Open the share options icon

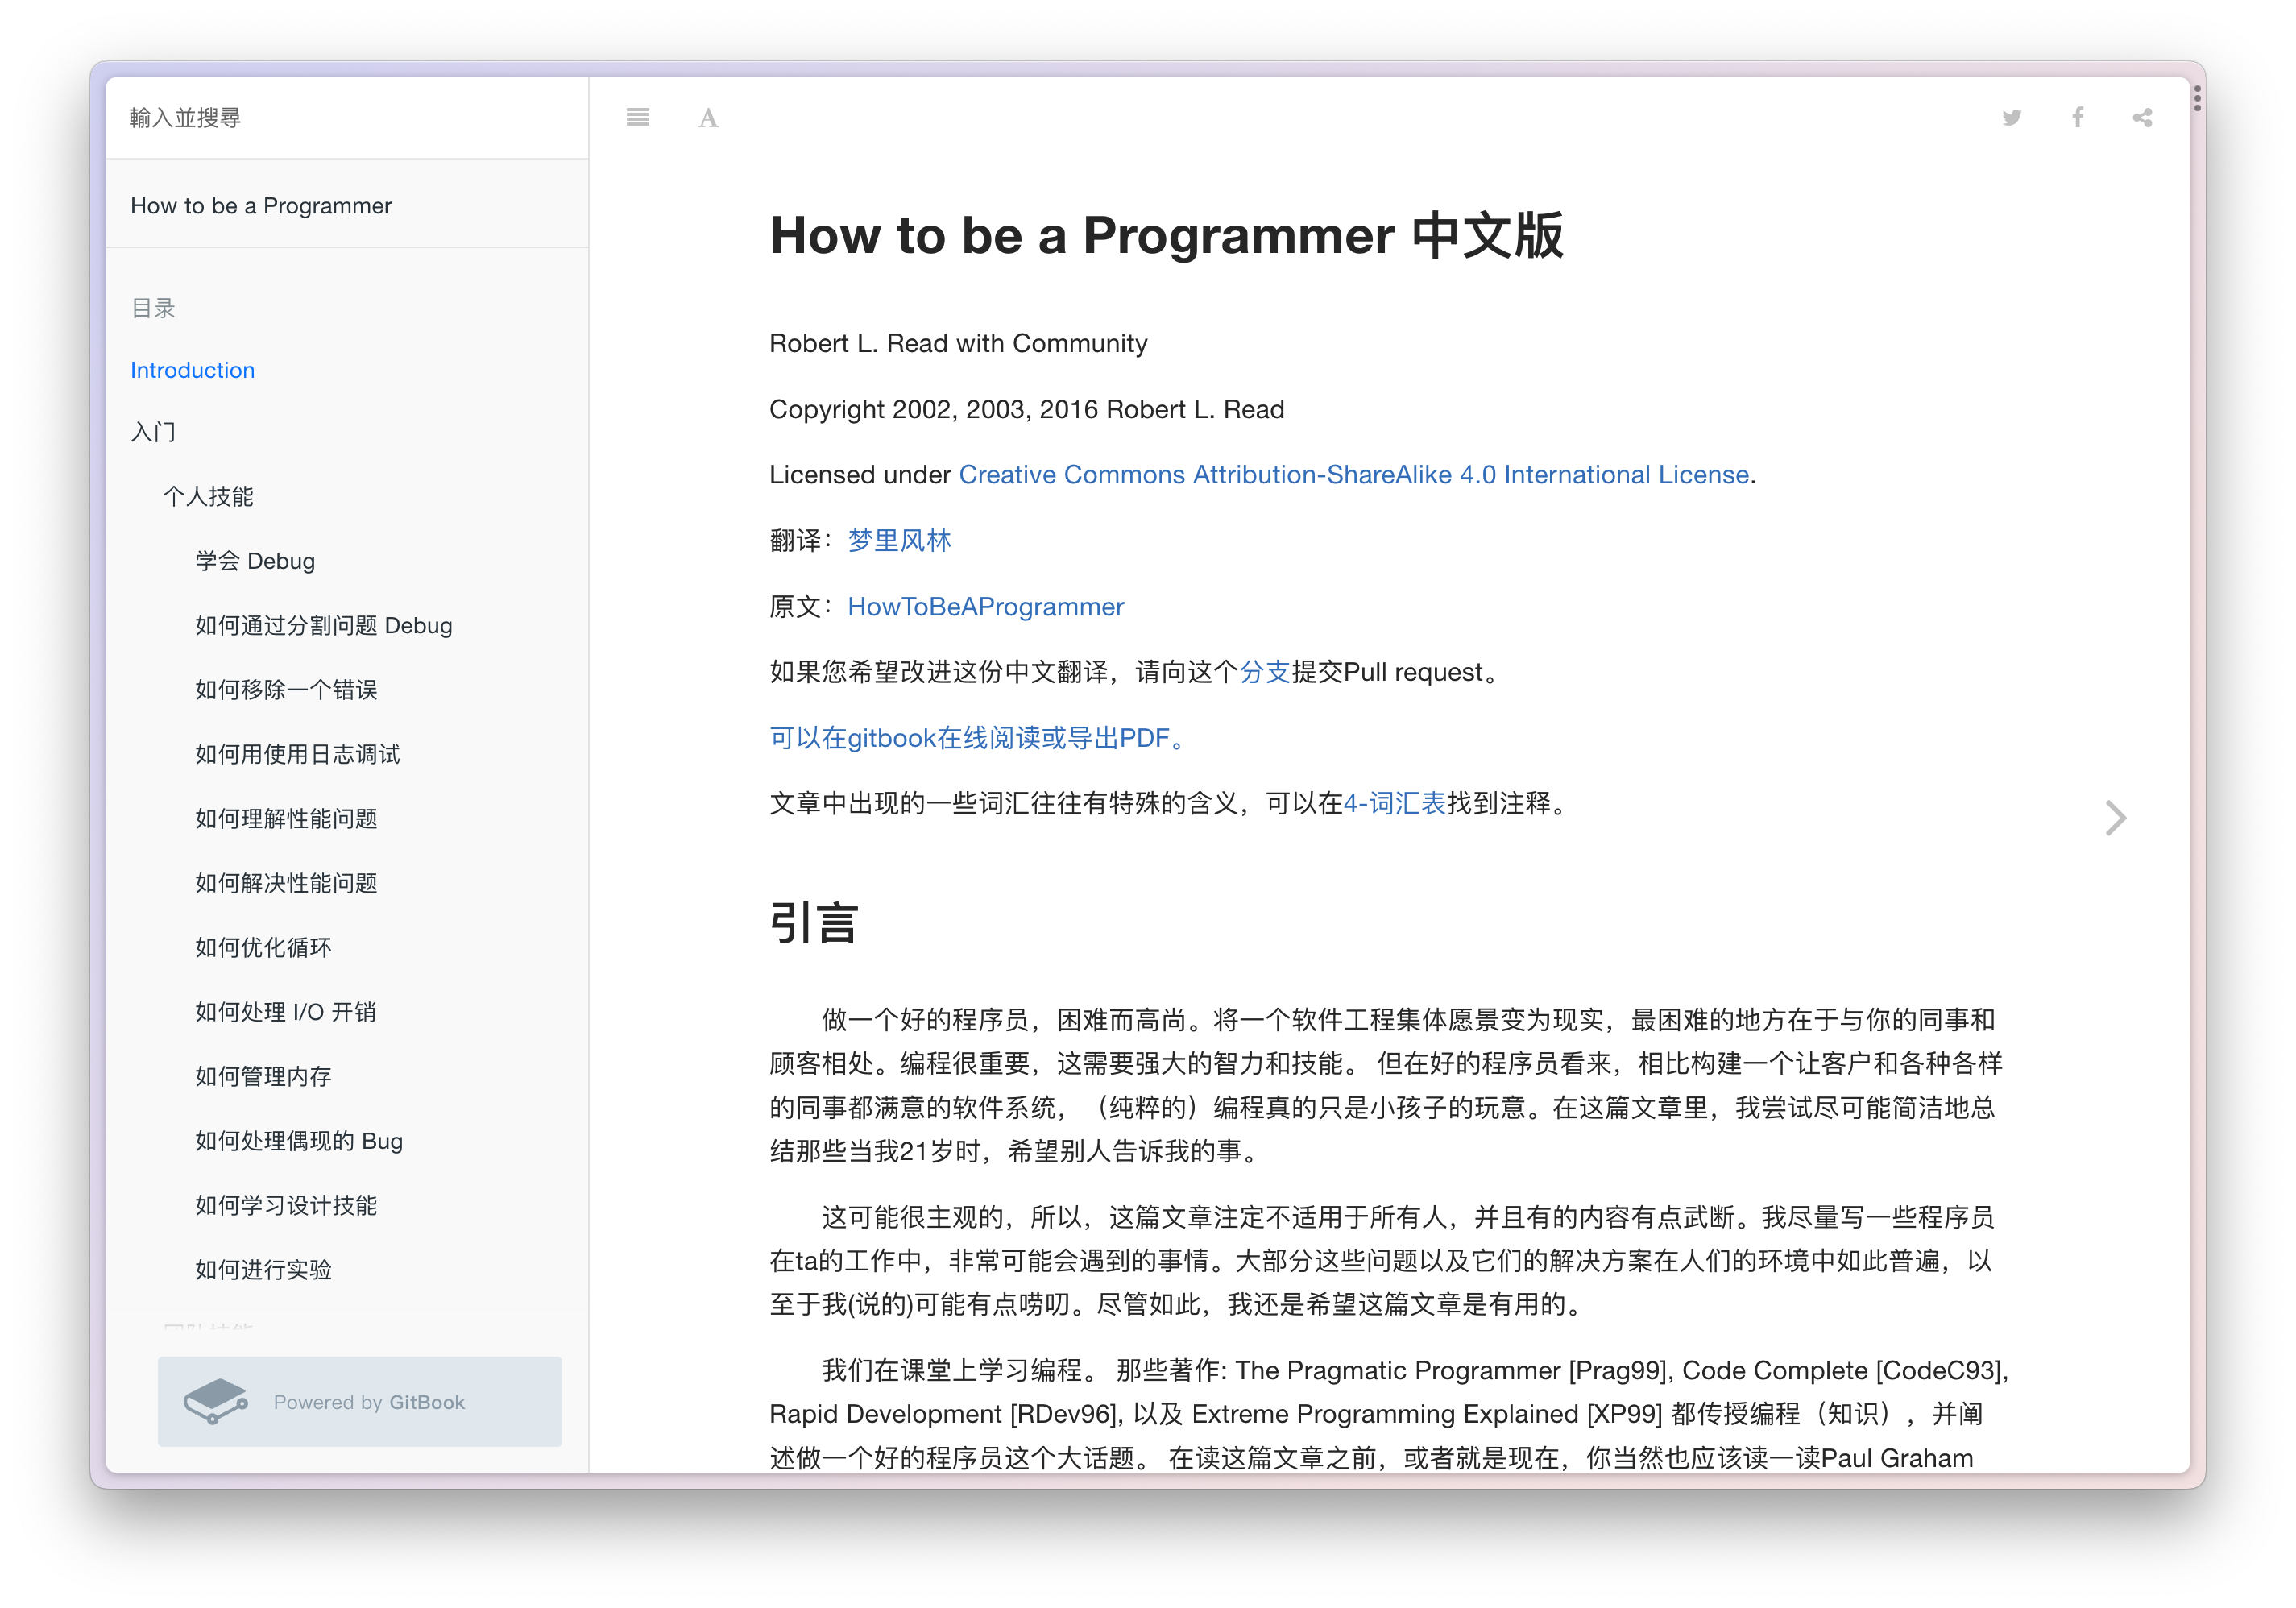pyautogui.click(x=2142, y=118)
